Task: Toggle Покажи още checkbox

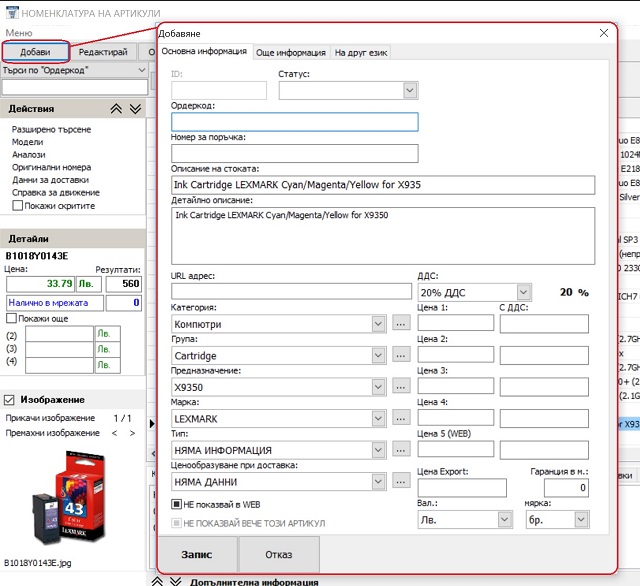Action: pos(11,318)
